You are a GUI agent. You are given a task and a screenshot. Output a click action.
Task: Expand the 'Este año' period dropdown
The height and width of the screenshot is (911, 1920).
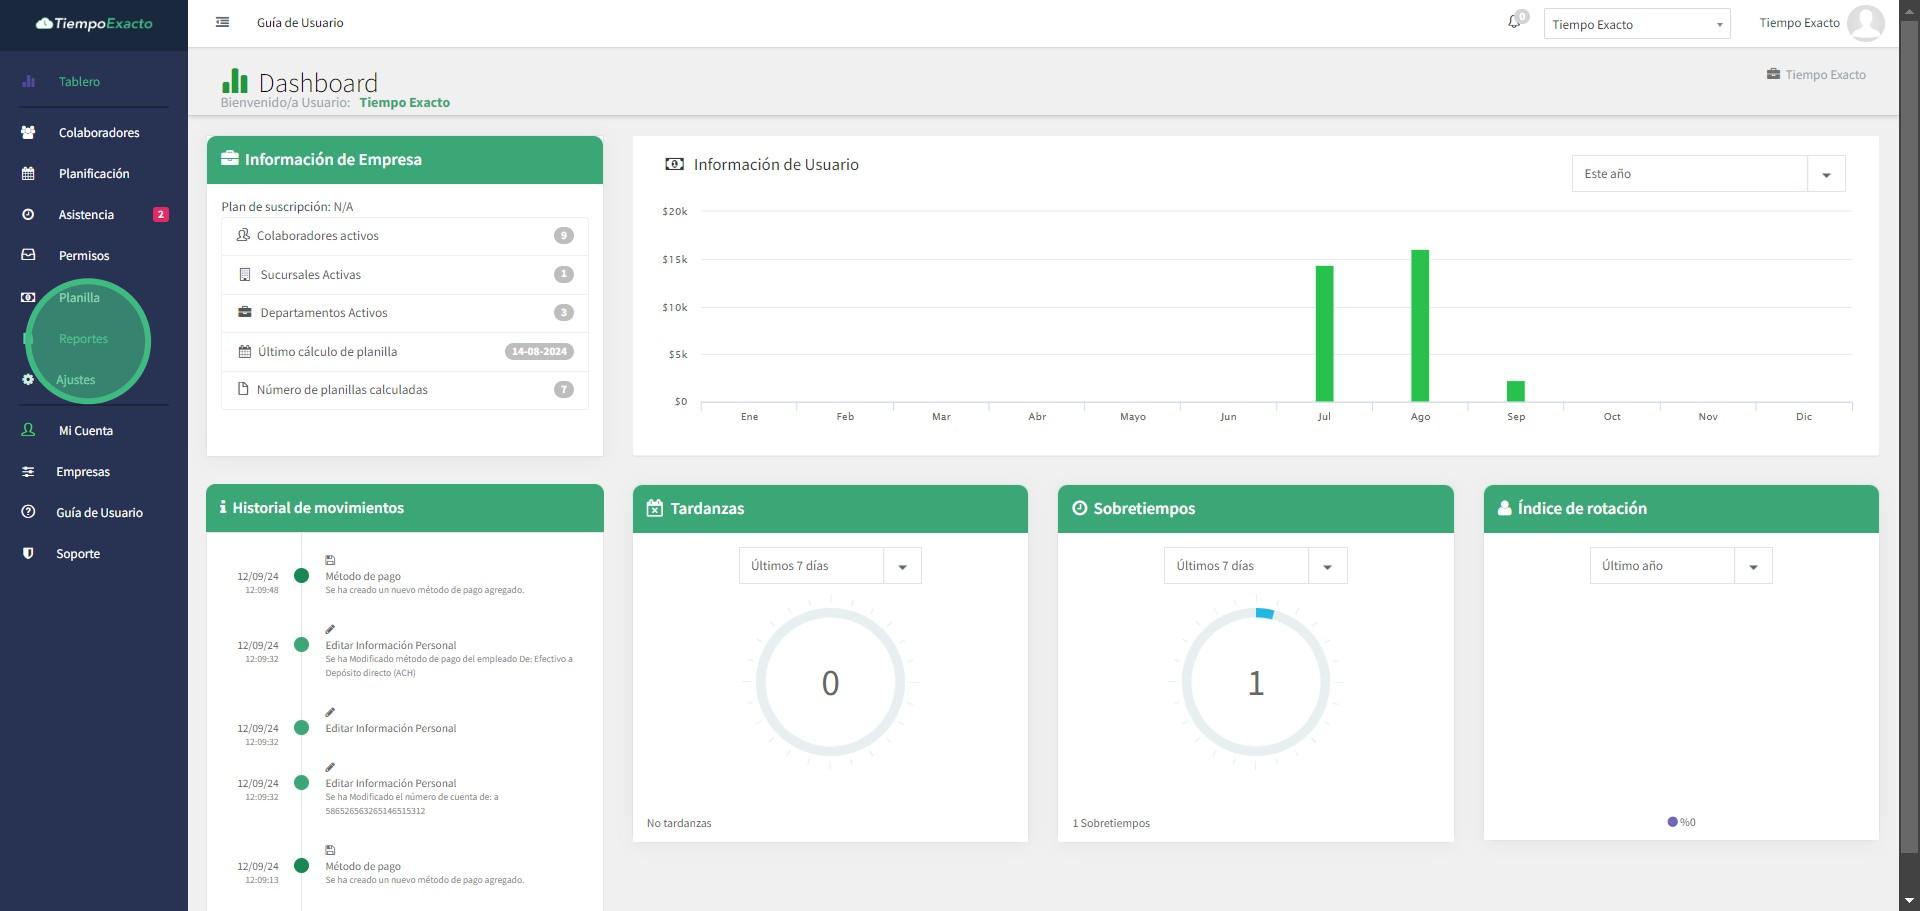coord(1707,174)
